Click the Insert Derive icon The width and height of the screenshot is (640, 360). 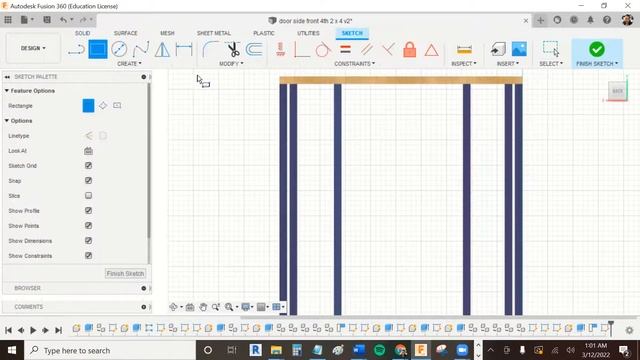pos(498,49)
